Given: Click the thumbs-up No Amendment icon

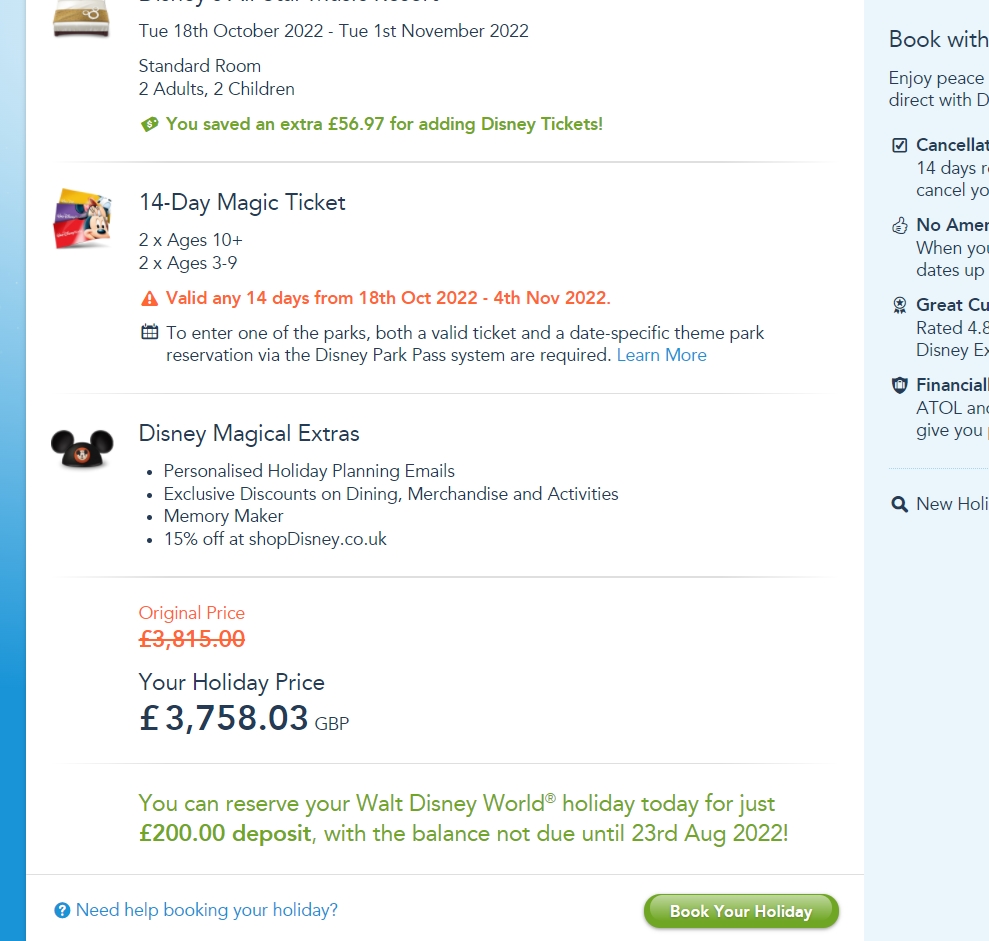Looking at the screenshot, I should click(x=899, y=226).
